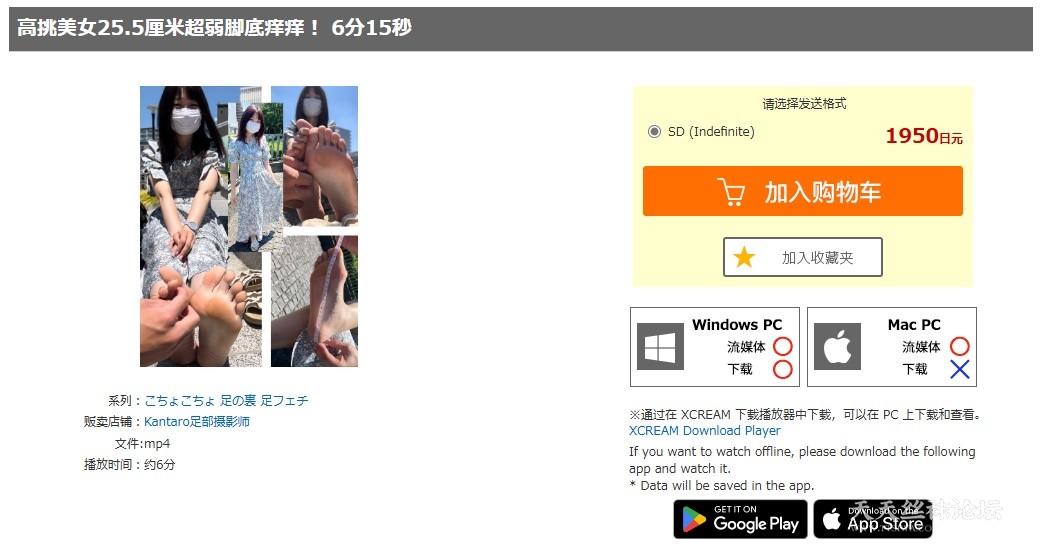Click the Mac PC 流媒体 red circle
Image resolution: width=1042 pixels, height=557 pixels.
point(960,346)
